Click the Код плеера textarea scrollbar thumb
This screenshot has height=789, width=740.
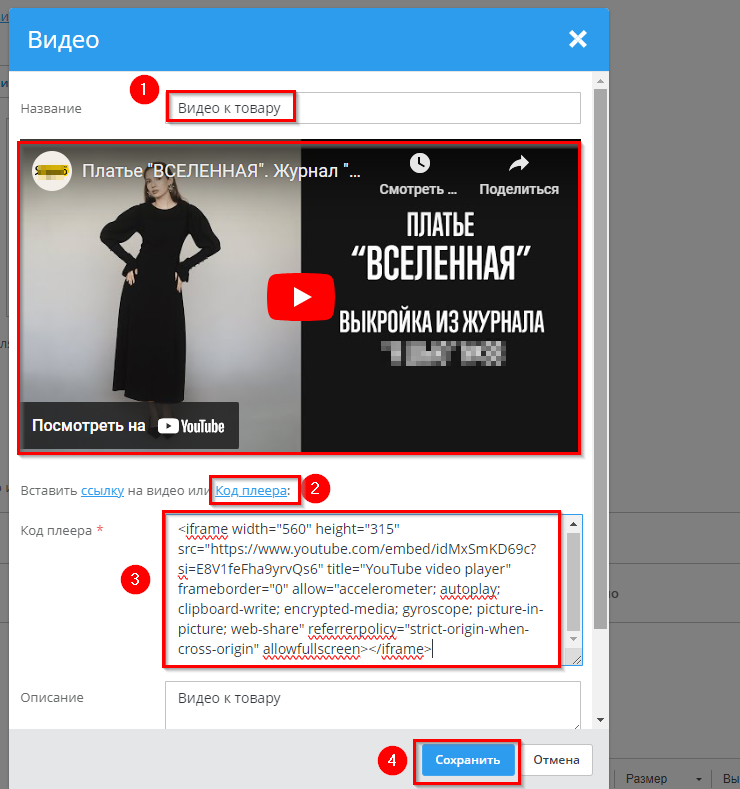573,580
